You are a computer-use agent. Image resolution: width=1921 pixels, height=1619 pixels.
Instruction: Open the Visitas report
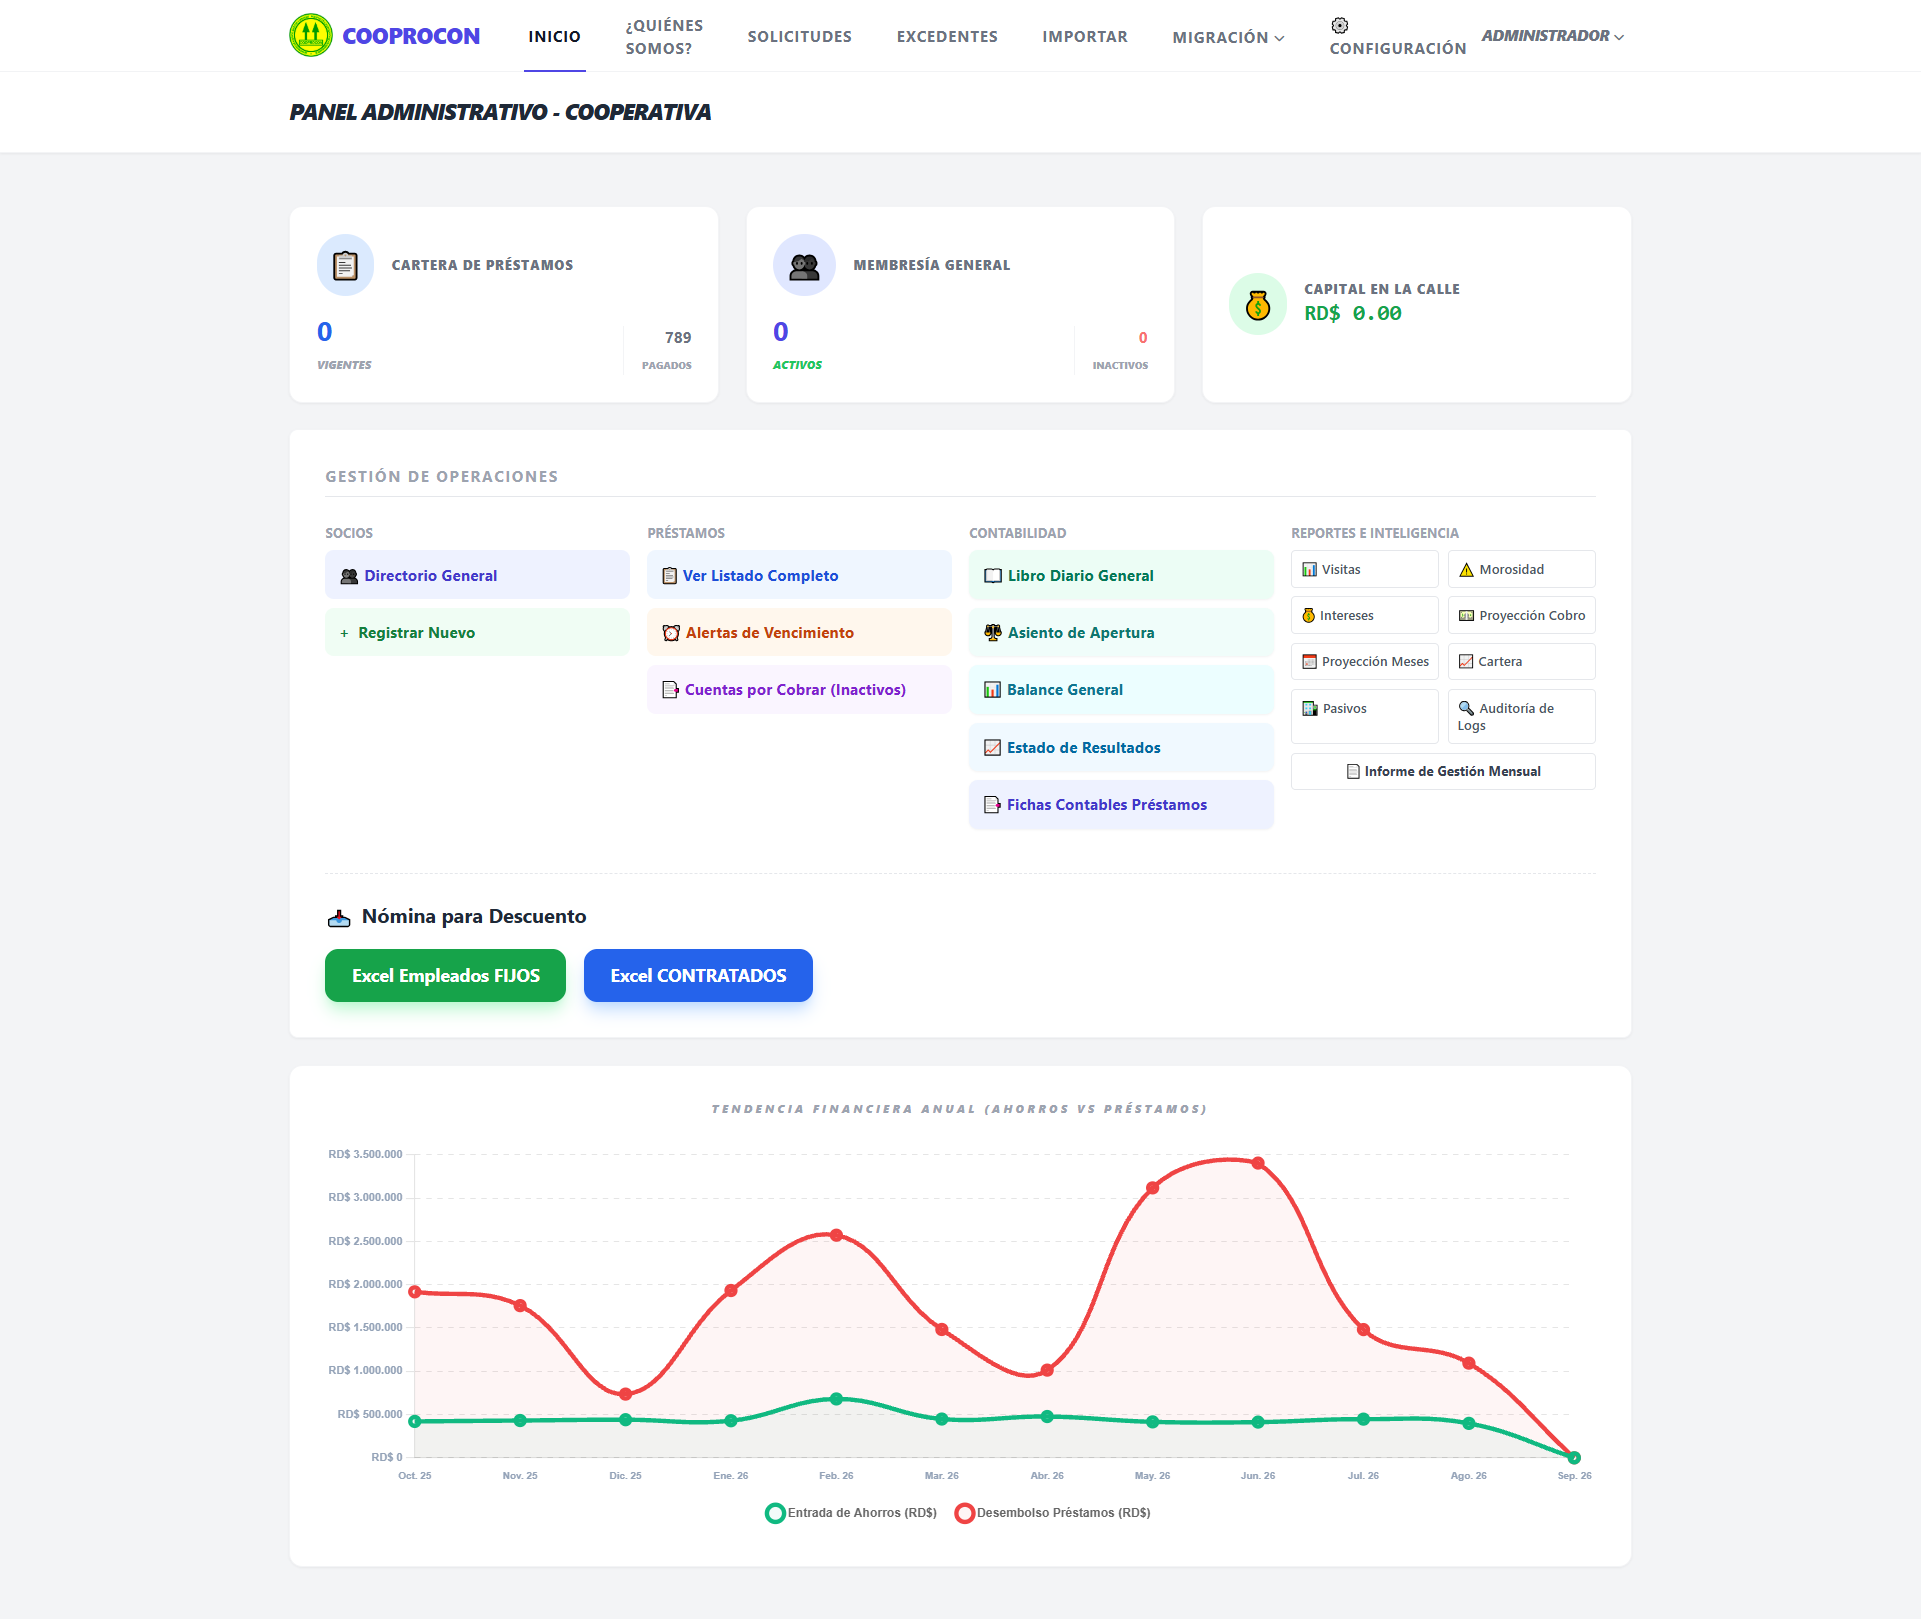[1365, 570]
